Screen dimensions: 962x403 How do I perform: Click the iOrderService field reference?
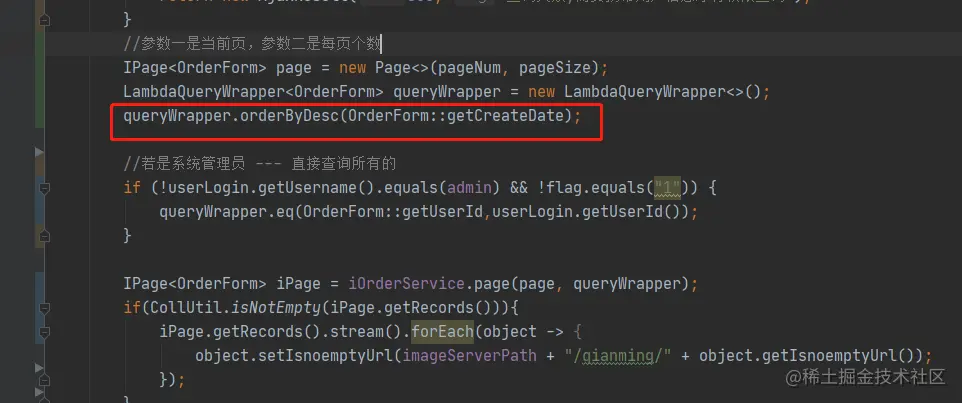pyautogui.click(x=407, y=284)
